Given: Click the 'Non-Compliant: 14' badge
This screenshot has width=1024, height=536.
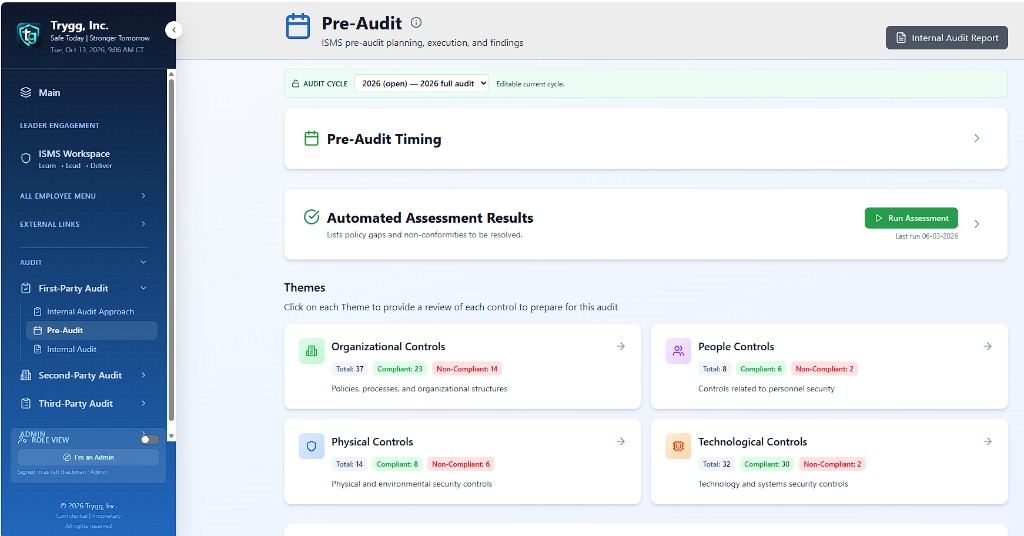Looking at the screenshot, I should point(467,369).
